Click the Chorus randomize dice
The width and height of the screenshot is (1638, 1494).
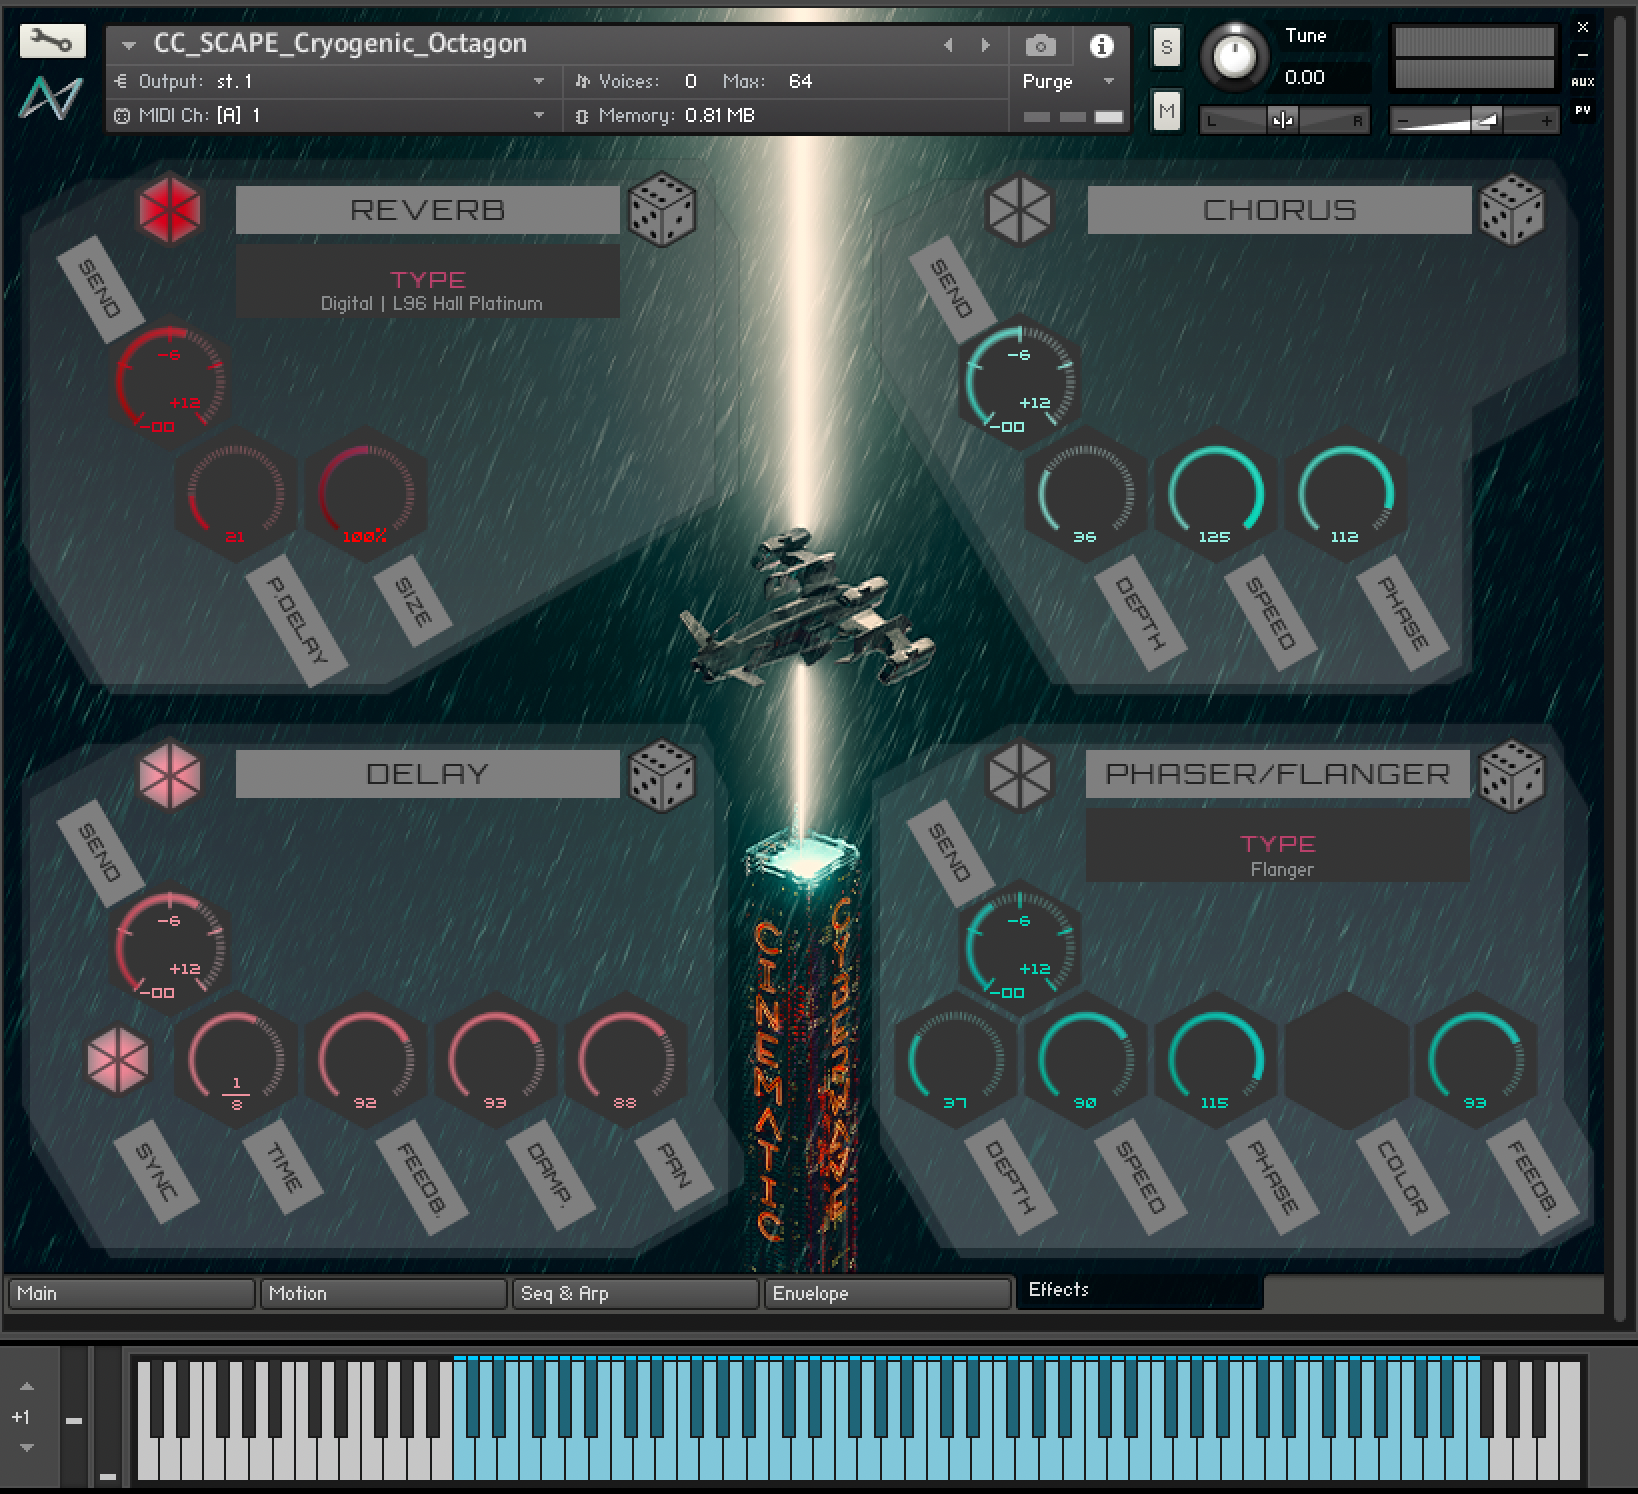pyautogui.click(x=1511, y=209)
